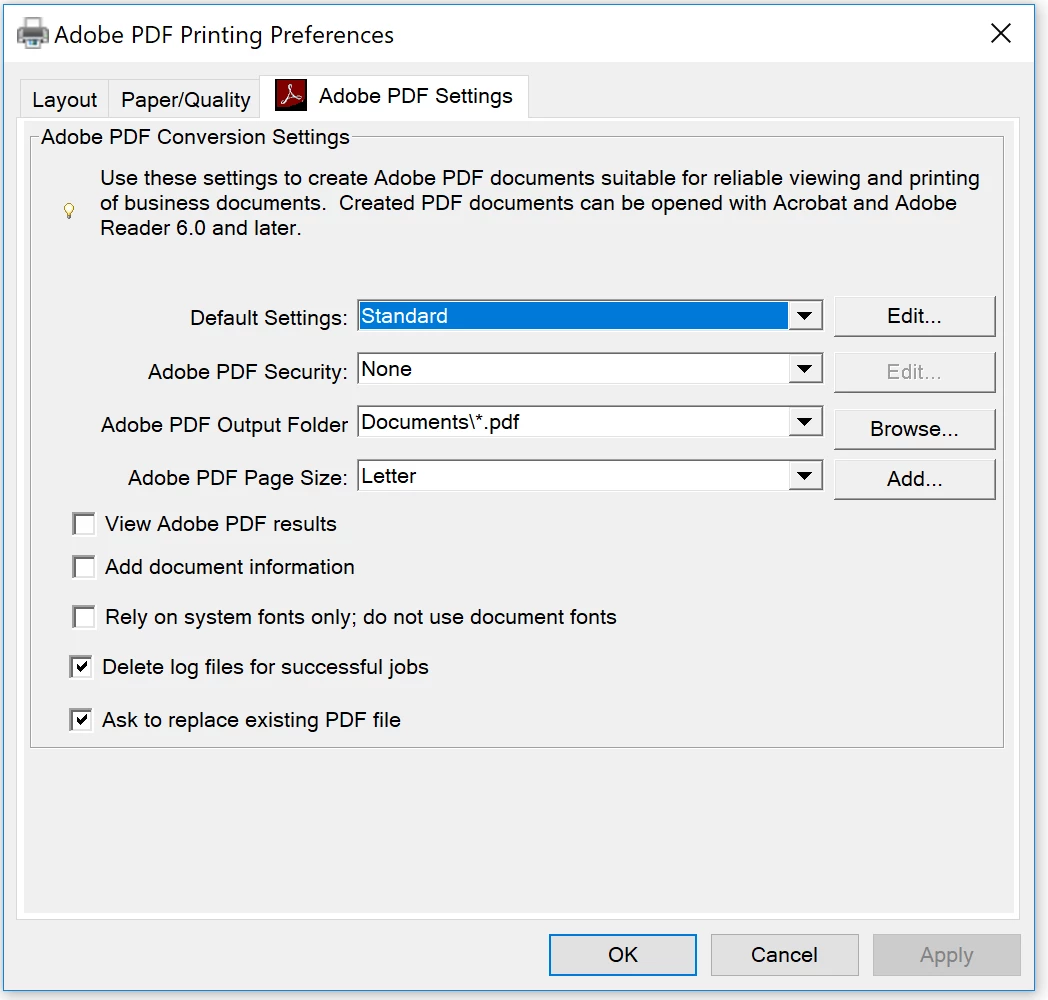Click the None security value field
The width and height of the screenshot is (1048, 1000).
[573, 369]
